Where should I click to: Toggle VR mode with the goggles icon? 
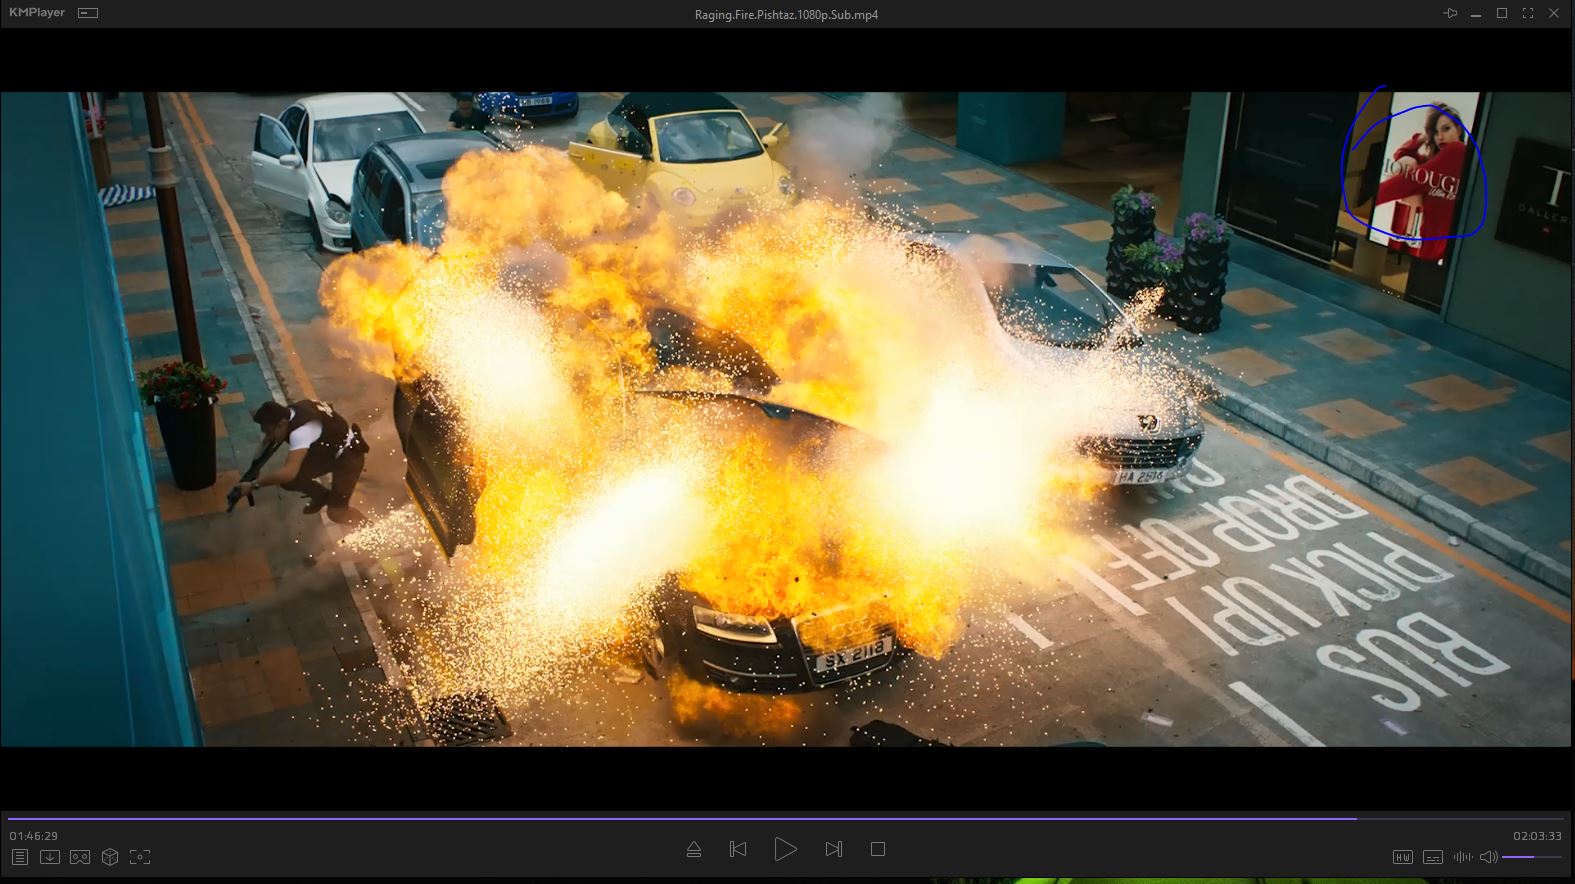[x=80, y=857]
